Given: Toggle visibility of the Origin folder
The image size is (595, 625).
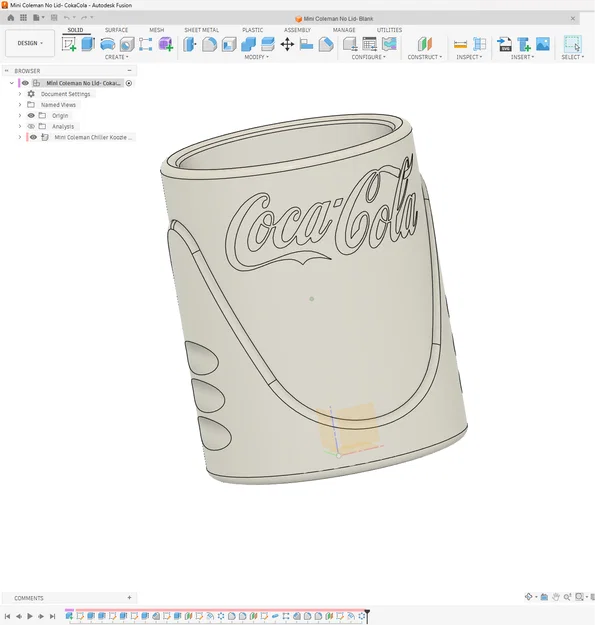Looking at the screenshot, I should click(31, 116).
